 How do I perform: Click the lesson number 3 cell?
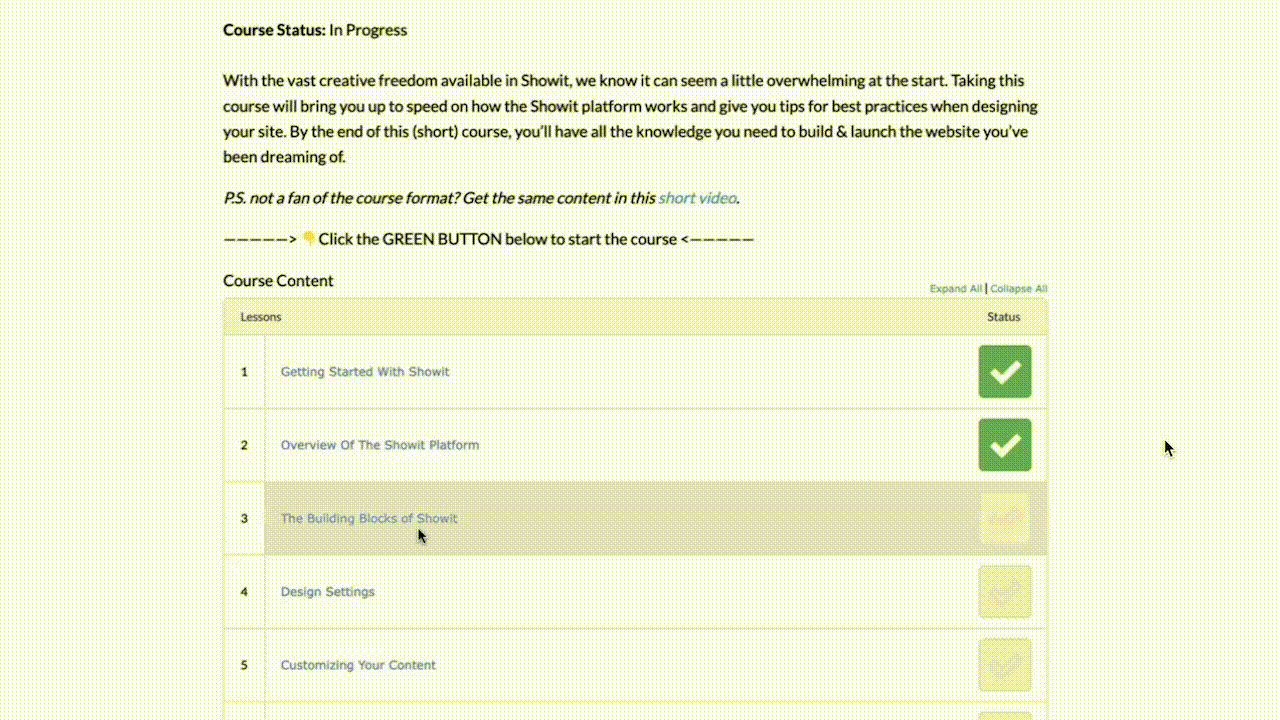244,518
